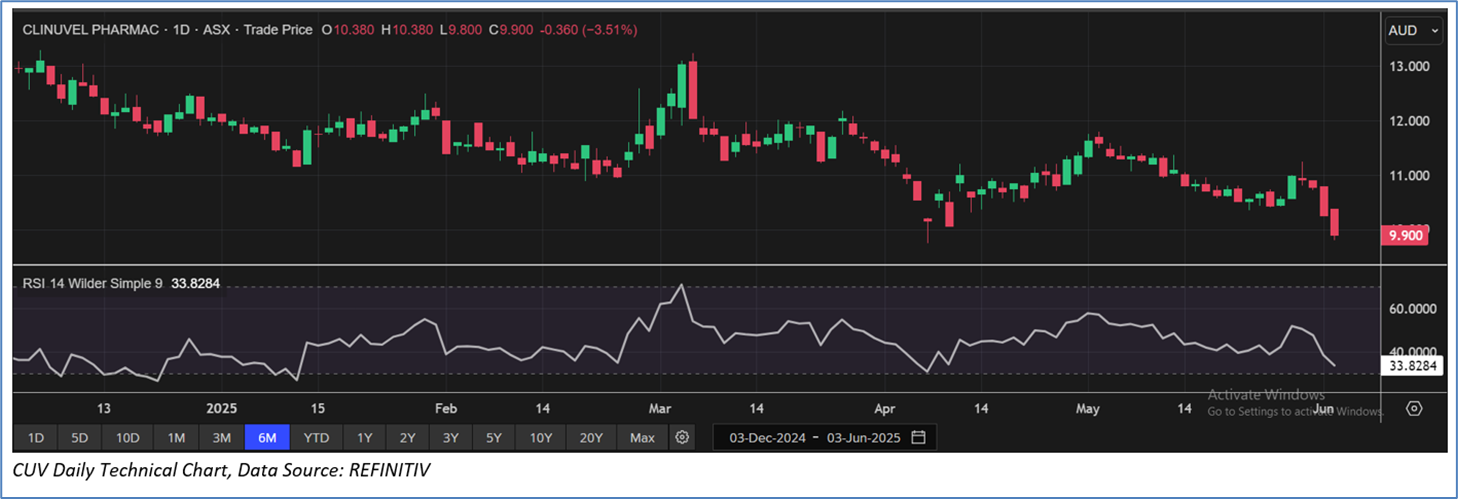Pick the 20Y range option
Viewport: 1458px width, 499px height.
tap(591, 438)
